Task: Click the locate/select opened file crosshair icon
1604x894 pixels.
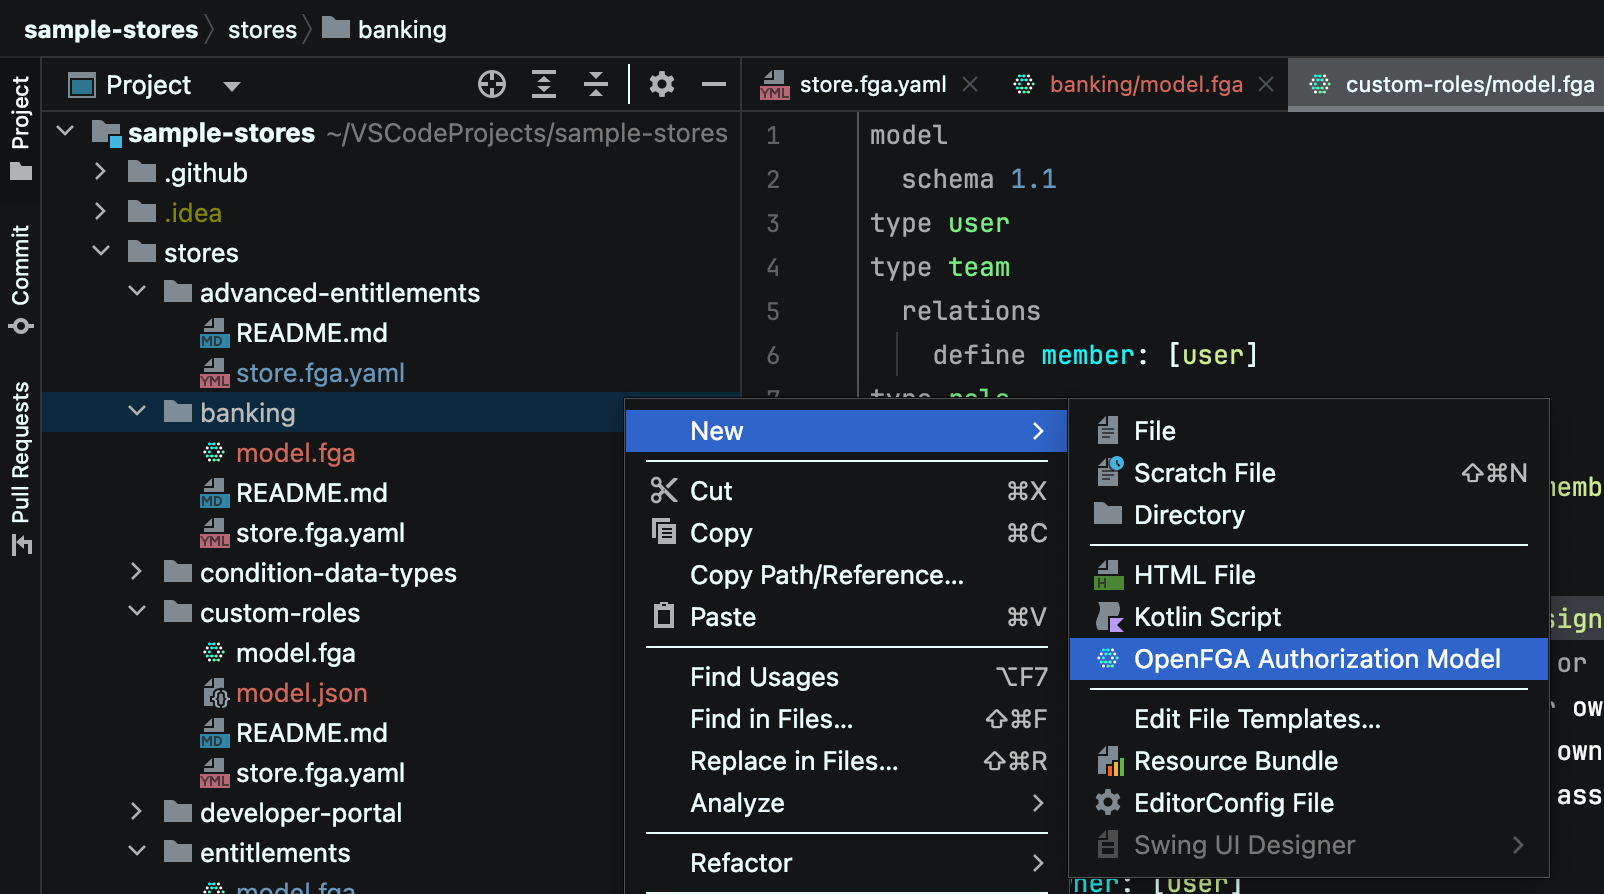Action: tap(492, 84)
